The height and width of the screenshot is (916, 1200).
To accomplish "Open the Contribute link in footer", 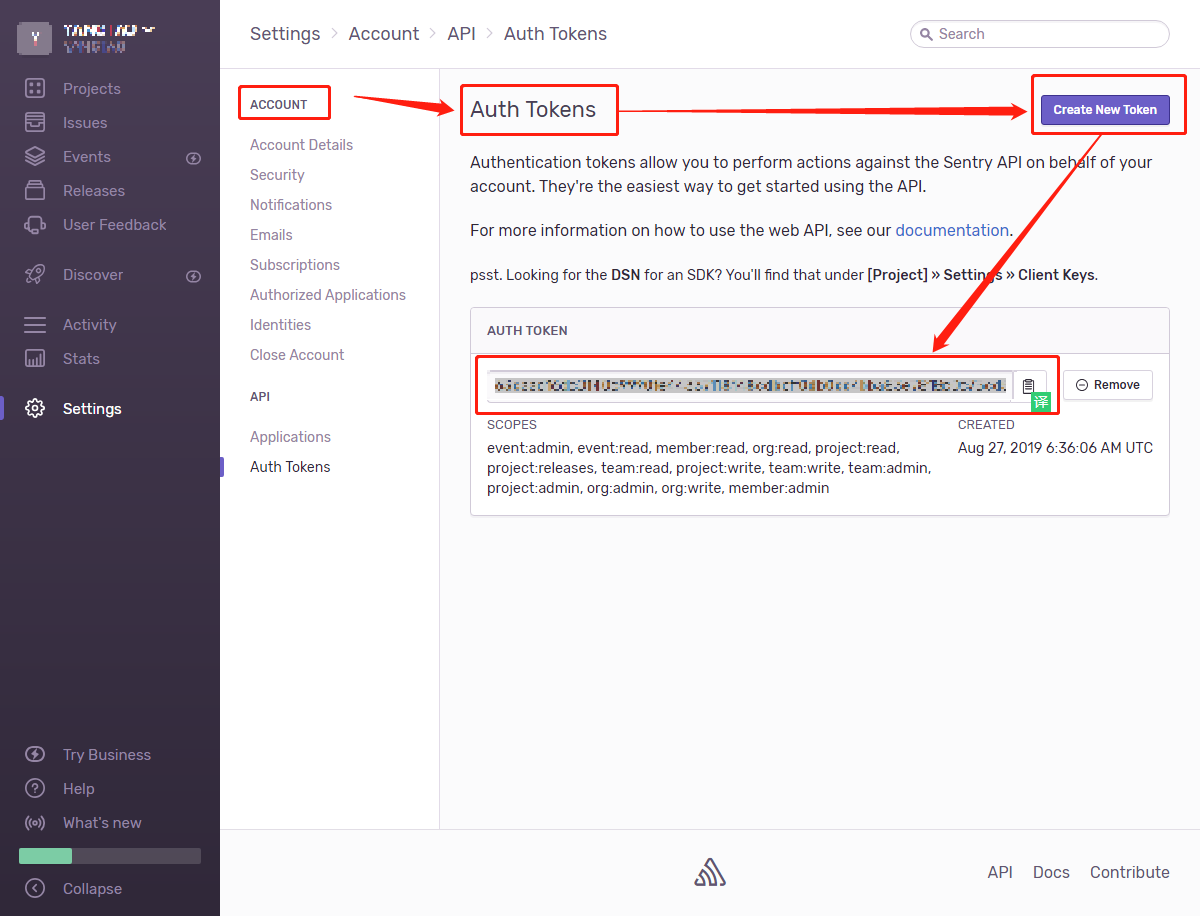I will [x=1130, y=873].
